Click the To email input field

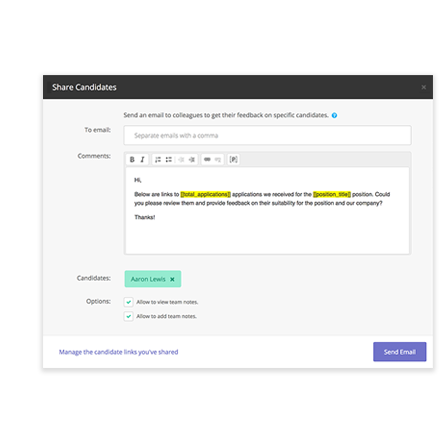point(267,135)
